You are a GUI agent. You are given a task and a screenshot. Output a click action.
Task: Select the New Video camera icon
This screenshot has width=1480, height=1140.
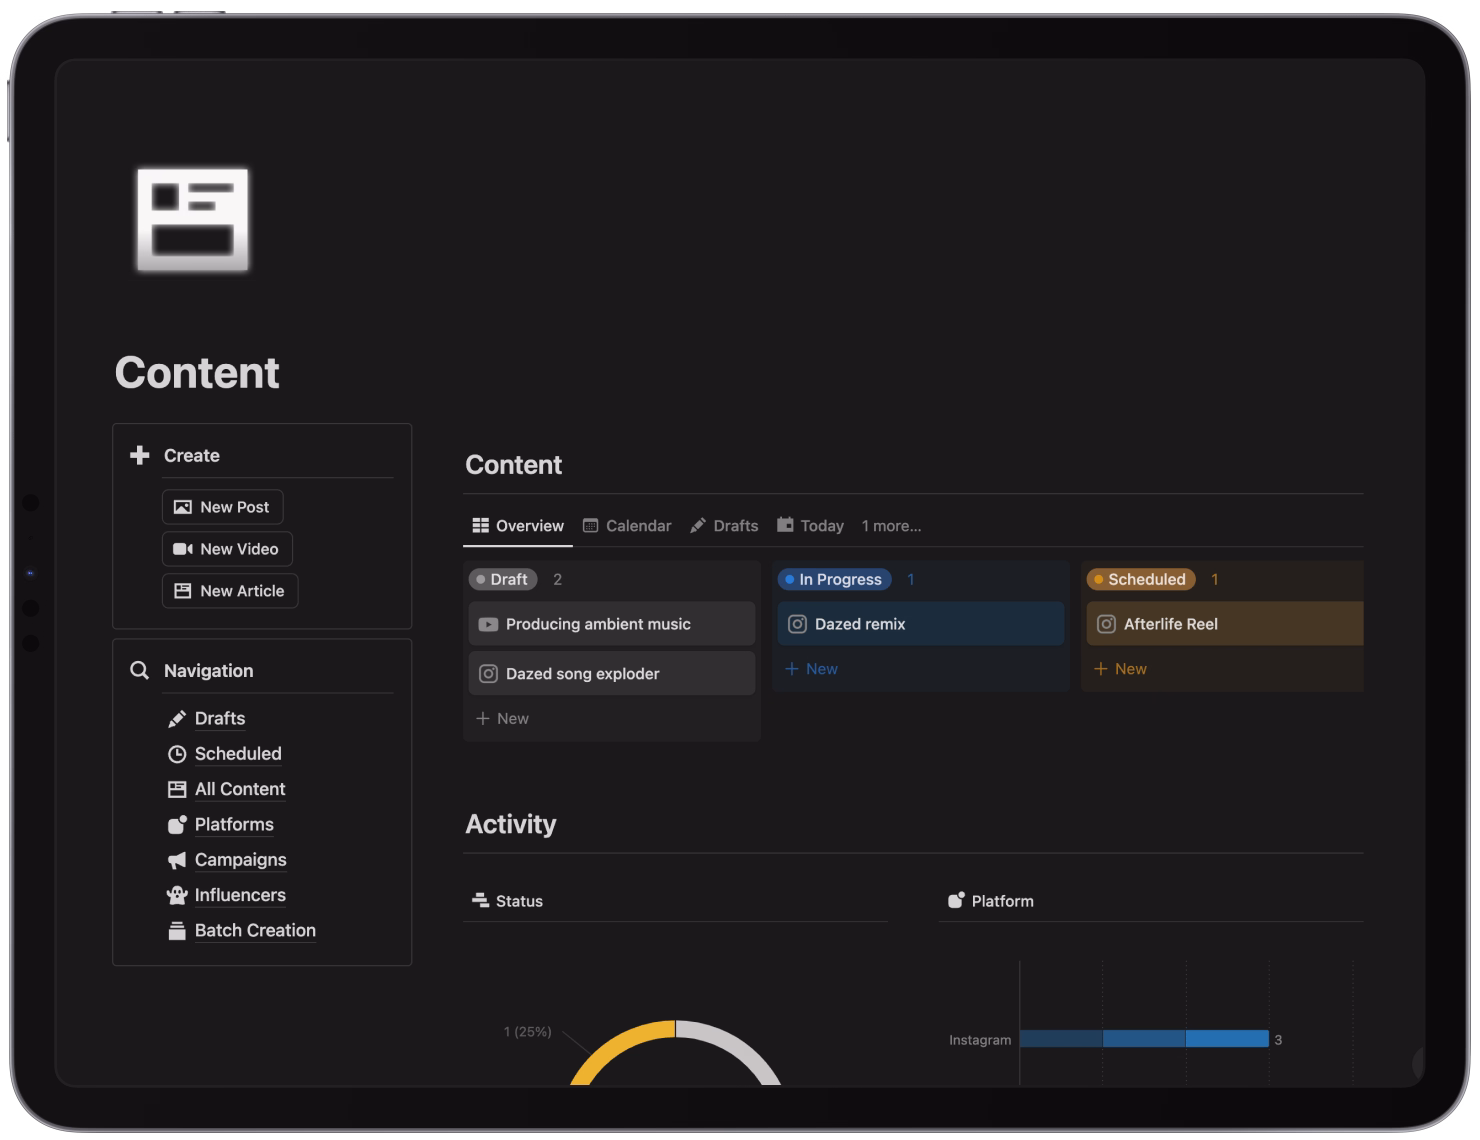(x=182, y=548)
